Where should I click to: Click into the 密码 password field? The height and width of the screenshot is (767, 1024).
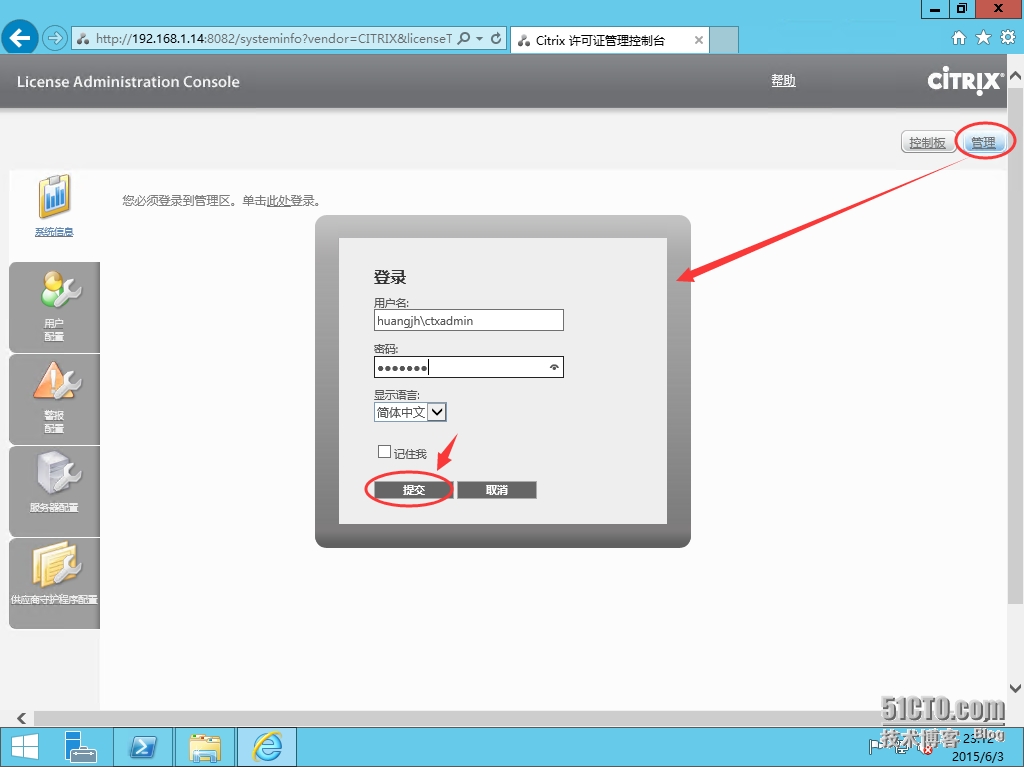click(x=469, y=367)
